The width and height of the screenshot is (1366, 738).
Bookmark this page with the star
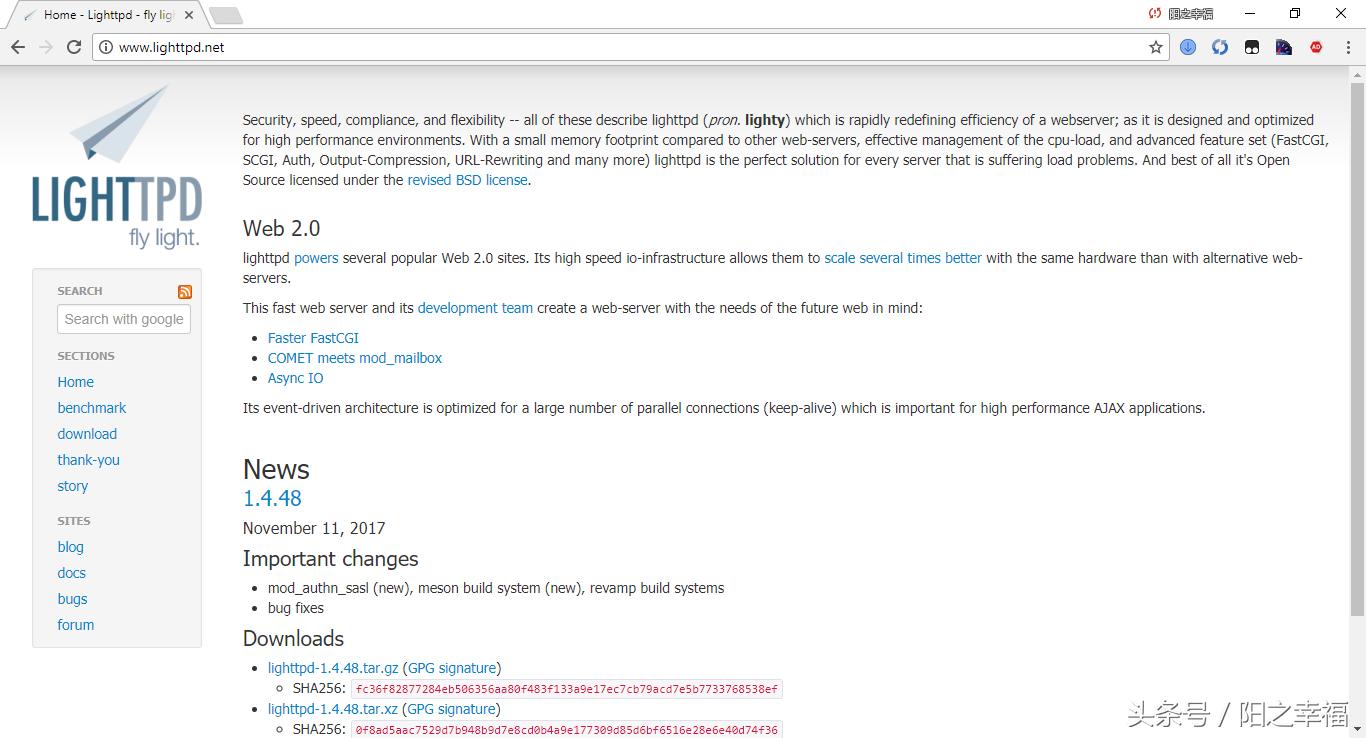coord(1156,47)
